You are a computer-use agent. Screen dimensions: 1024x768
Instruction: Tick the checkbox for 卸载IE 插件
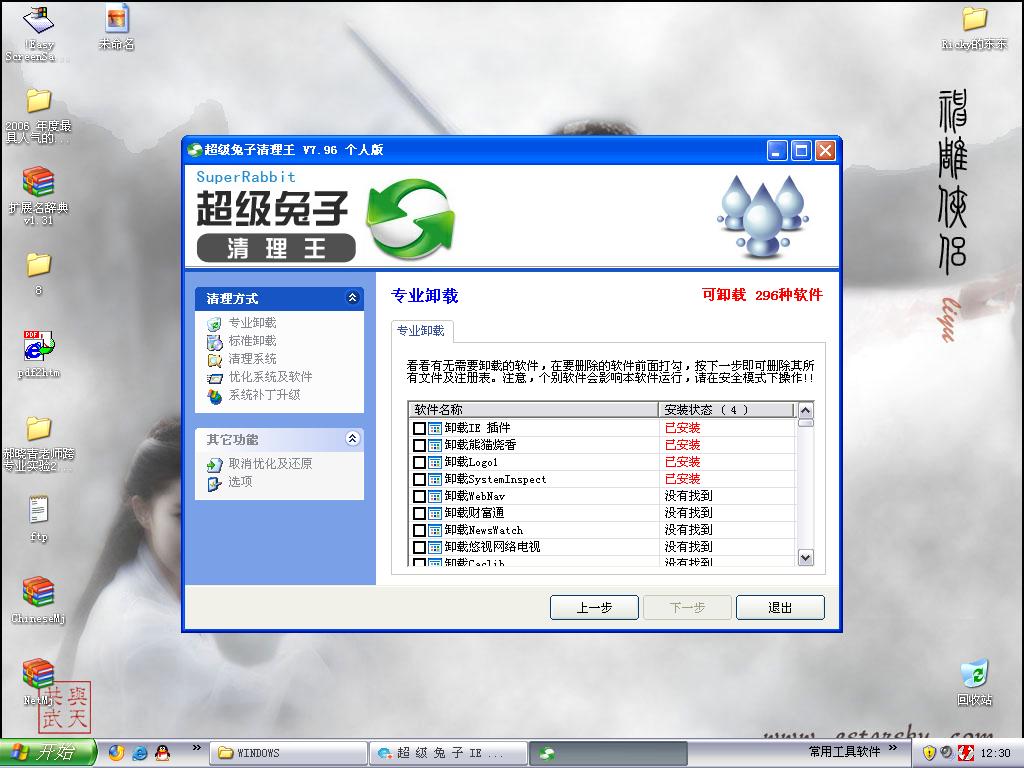pos(419,428)
